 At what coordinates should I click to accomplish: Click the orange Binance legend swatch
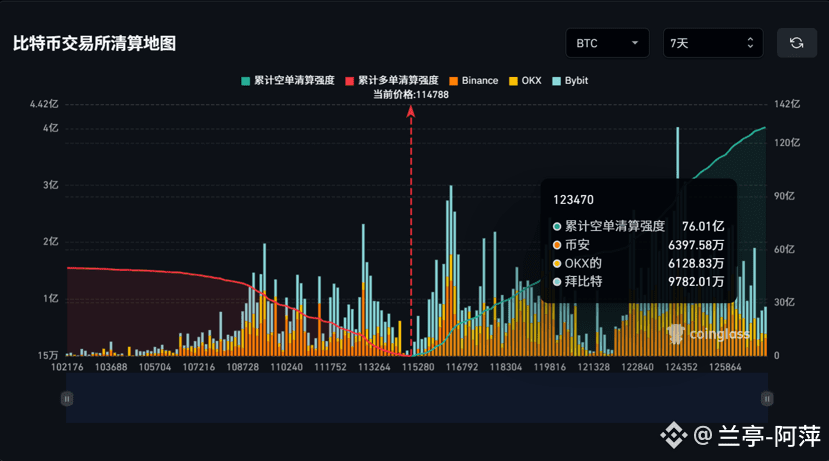[453, 81]
